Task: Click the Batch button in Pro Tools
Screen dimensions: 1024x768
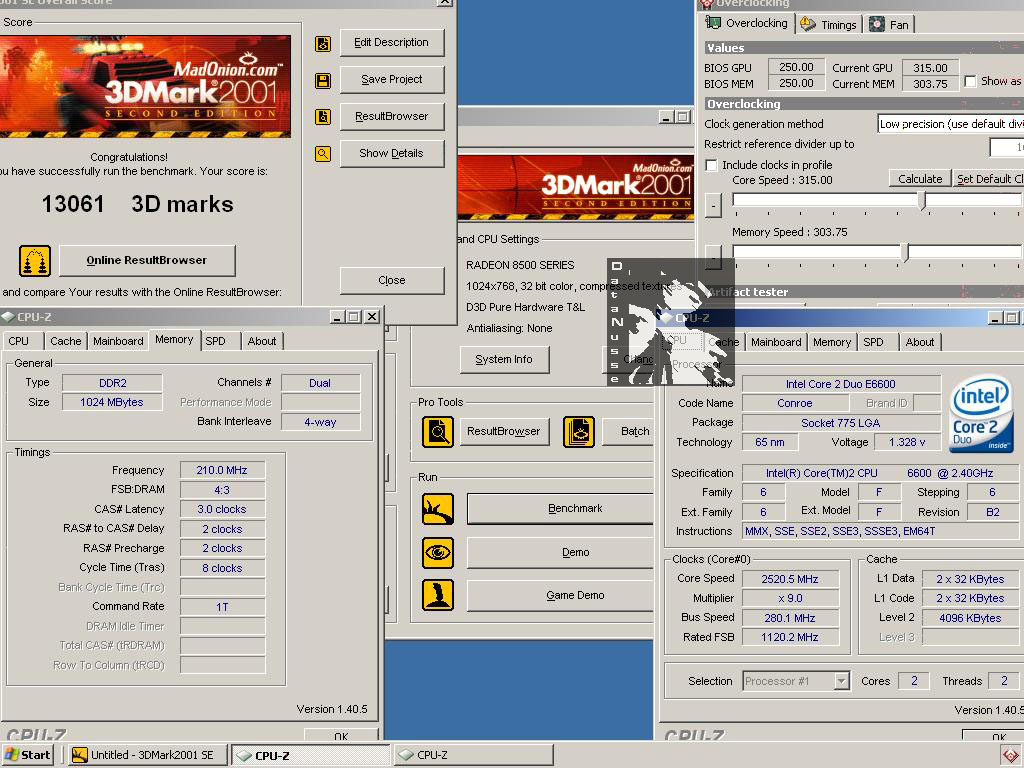Action: (628, 432)
